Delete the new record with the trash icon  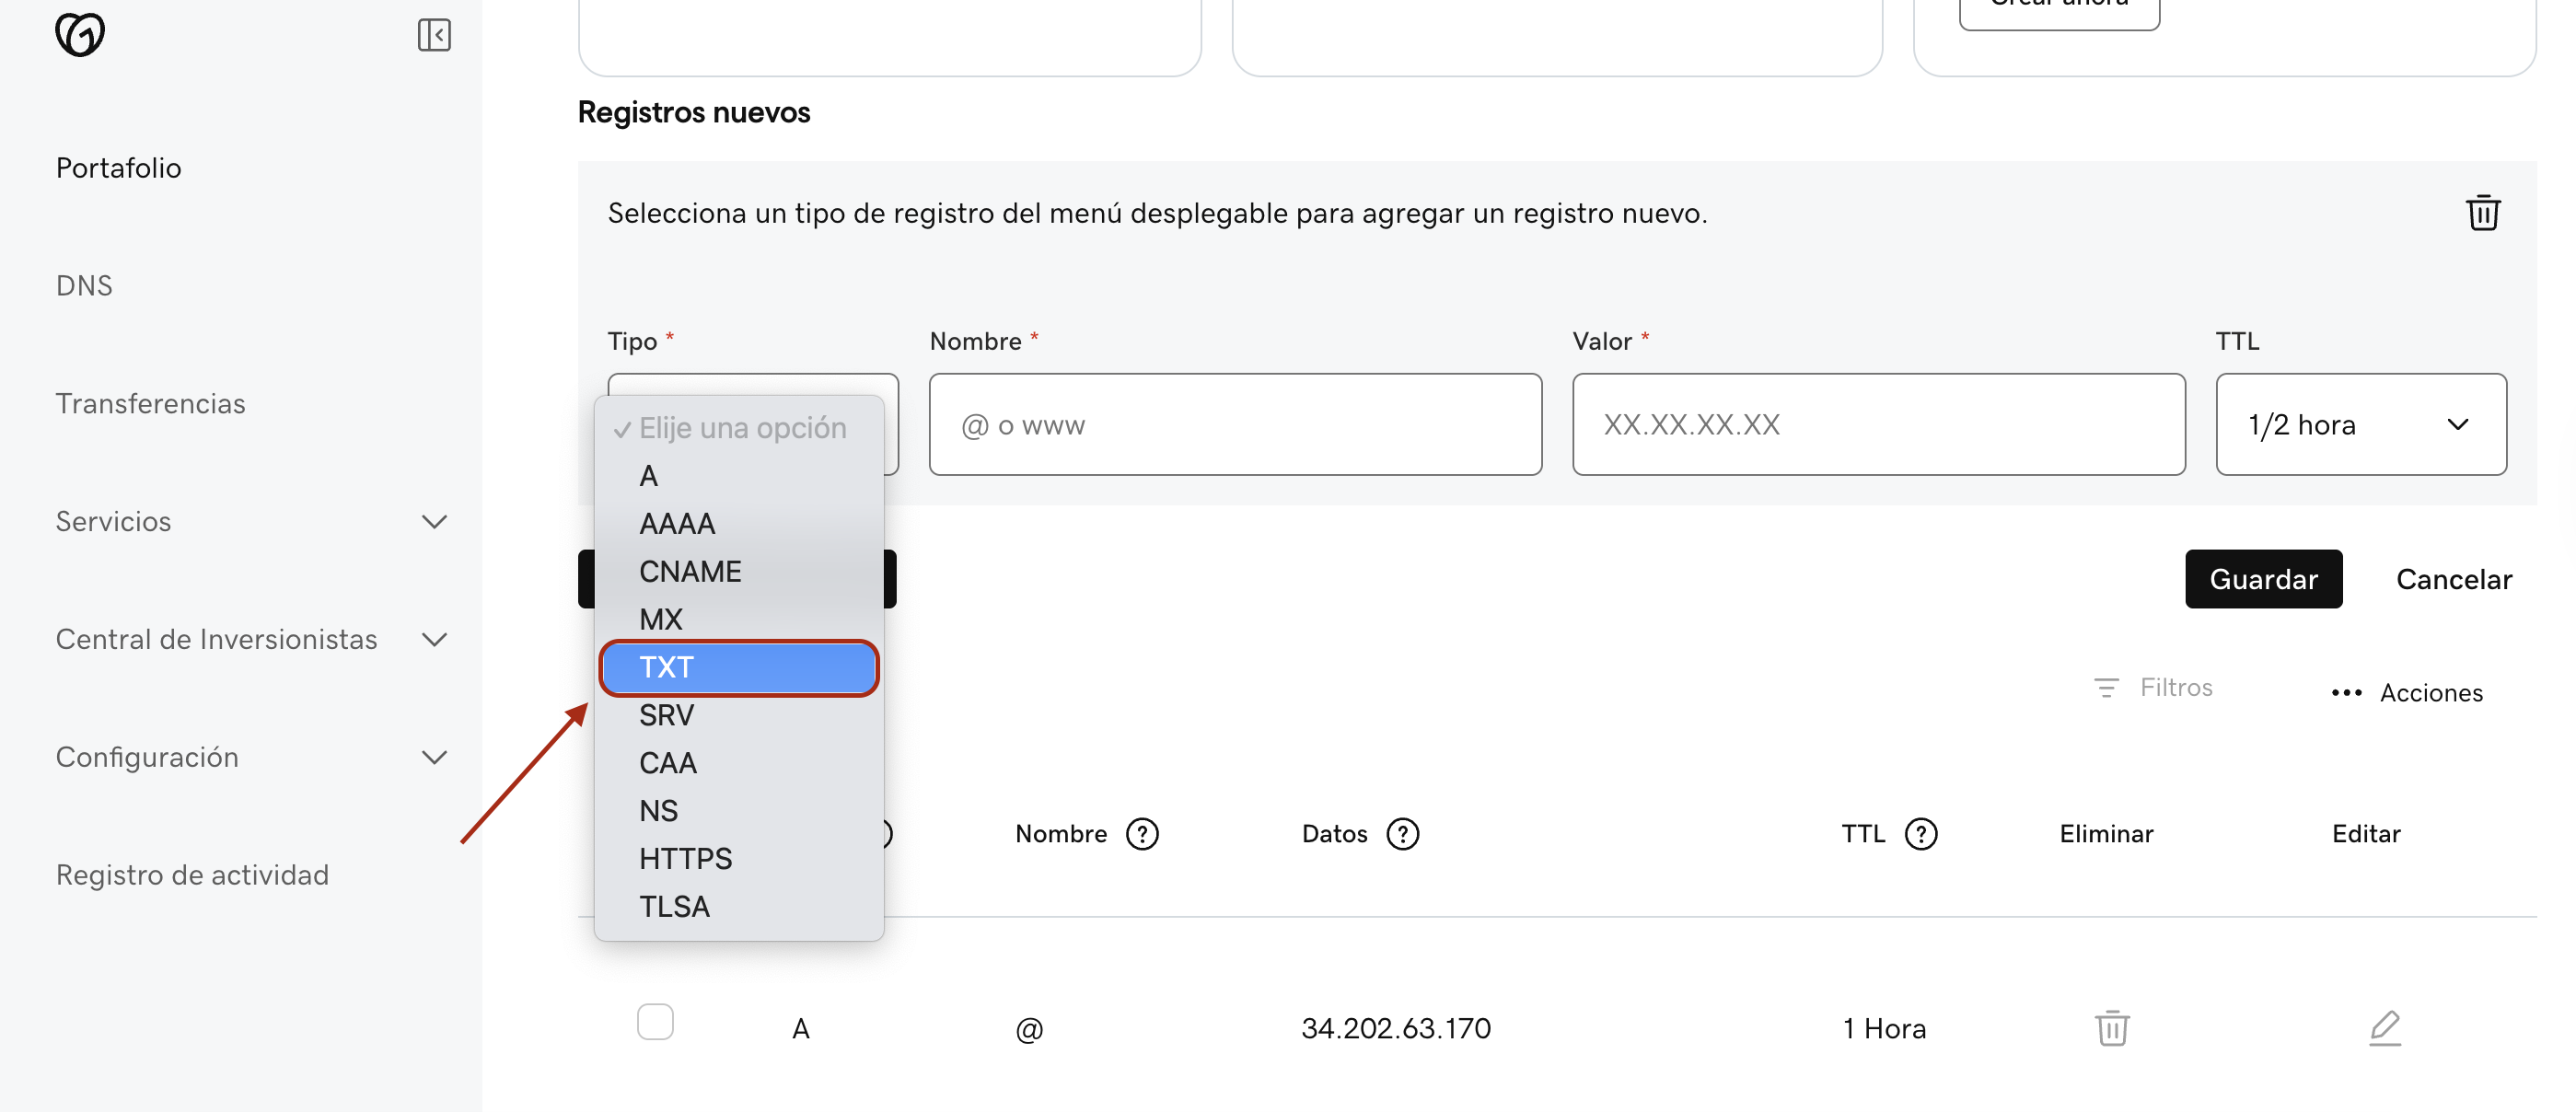point(2482,213)
